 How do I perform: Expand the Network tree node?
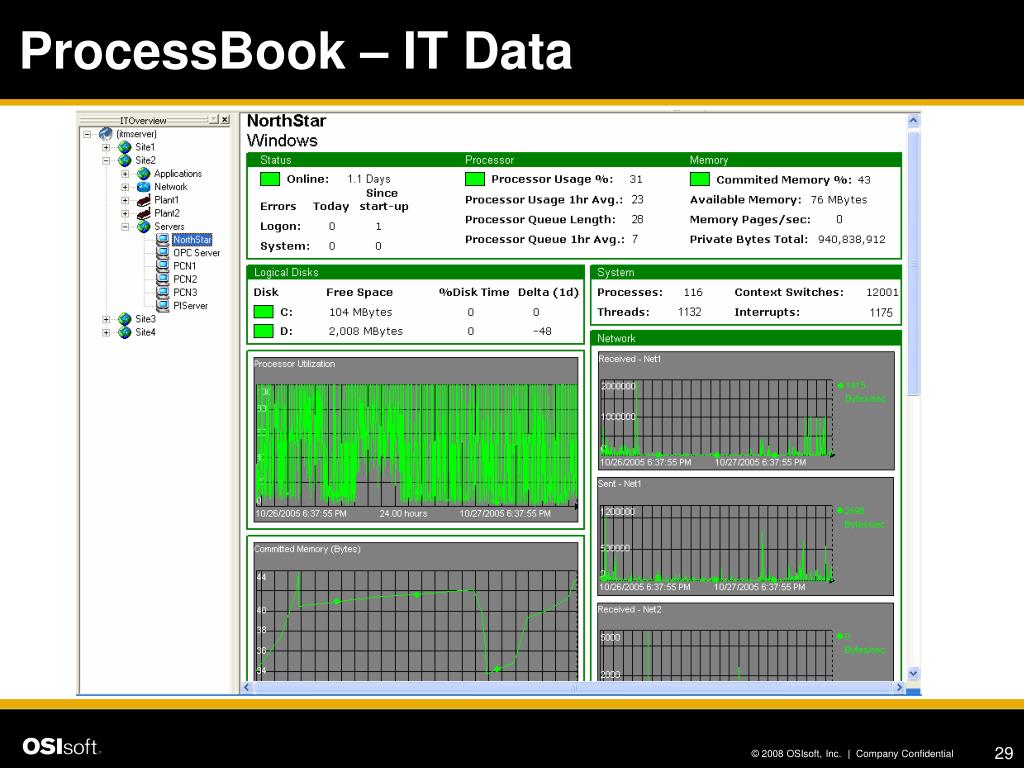point(125,187)
